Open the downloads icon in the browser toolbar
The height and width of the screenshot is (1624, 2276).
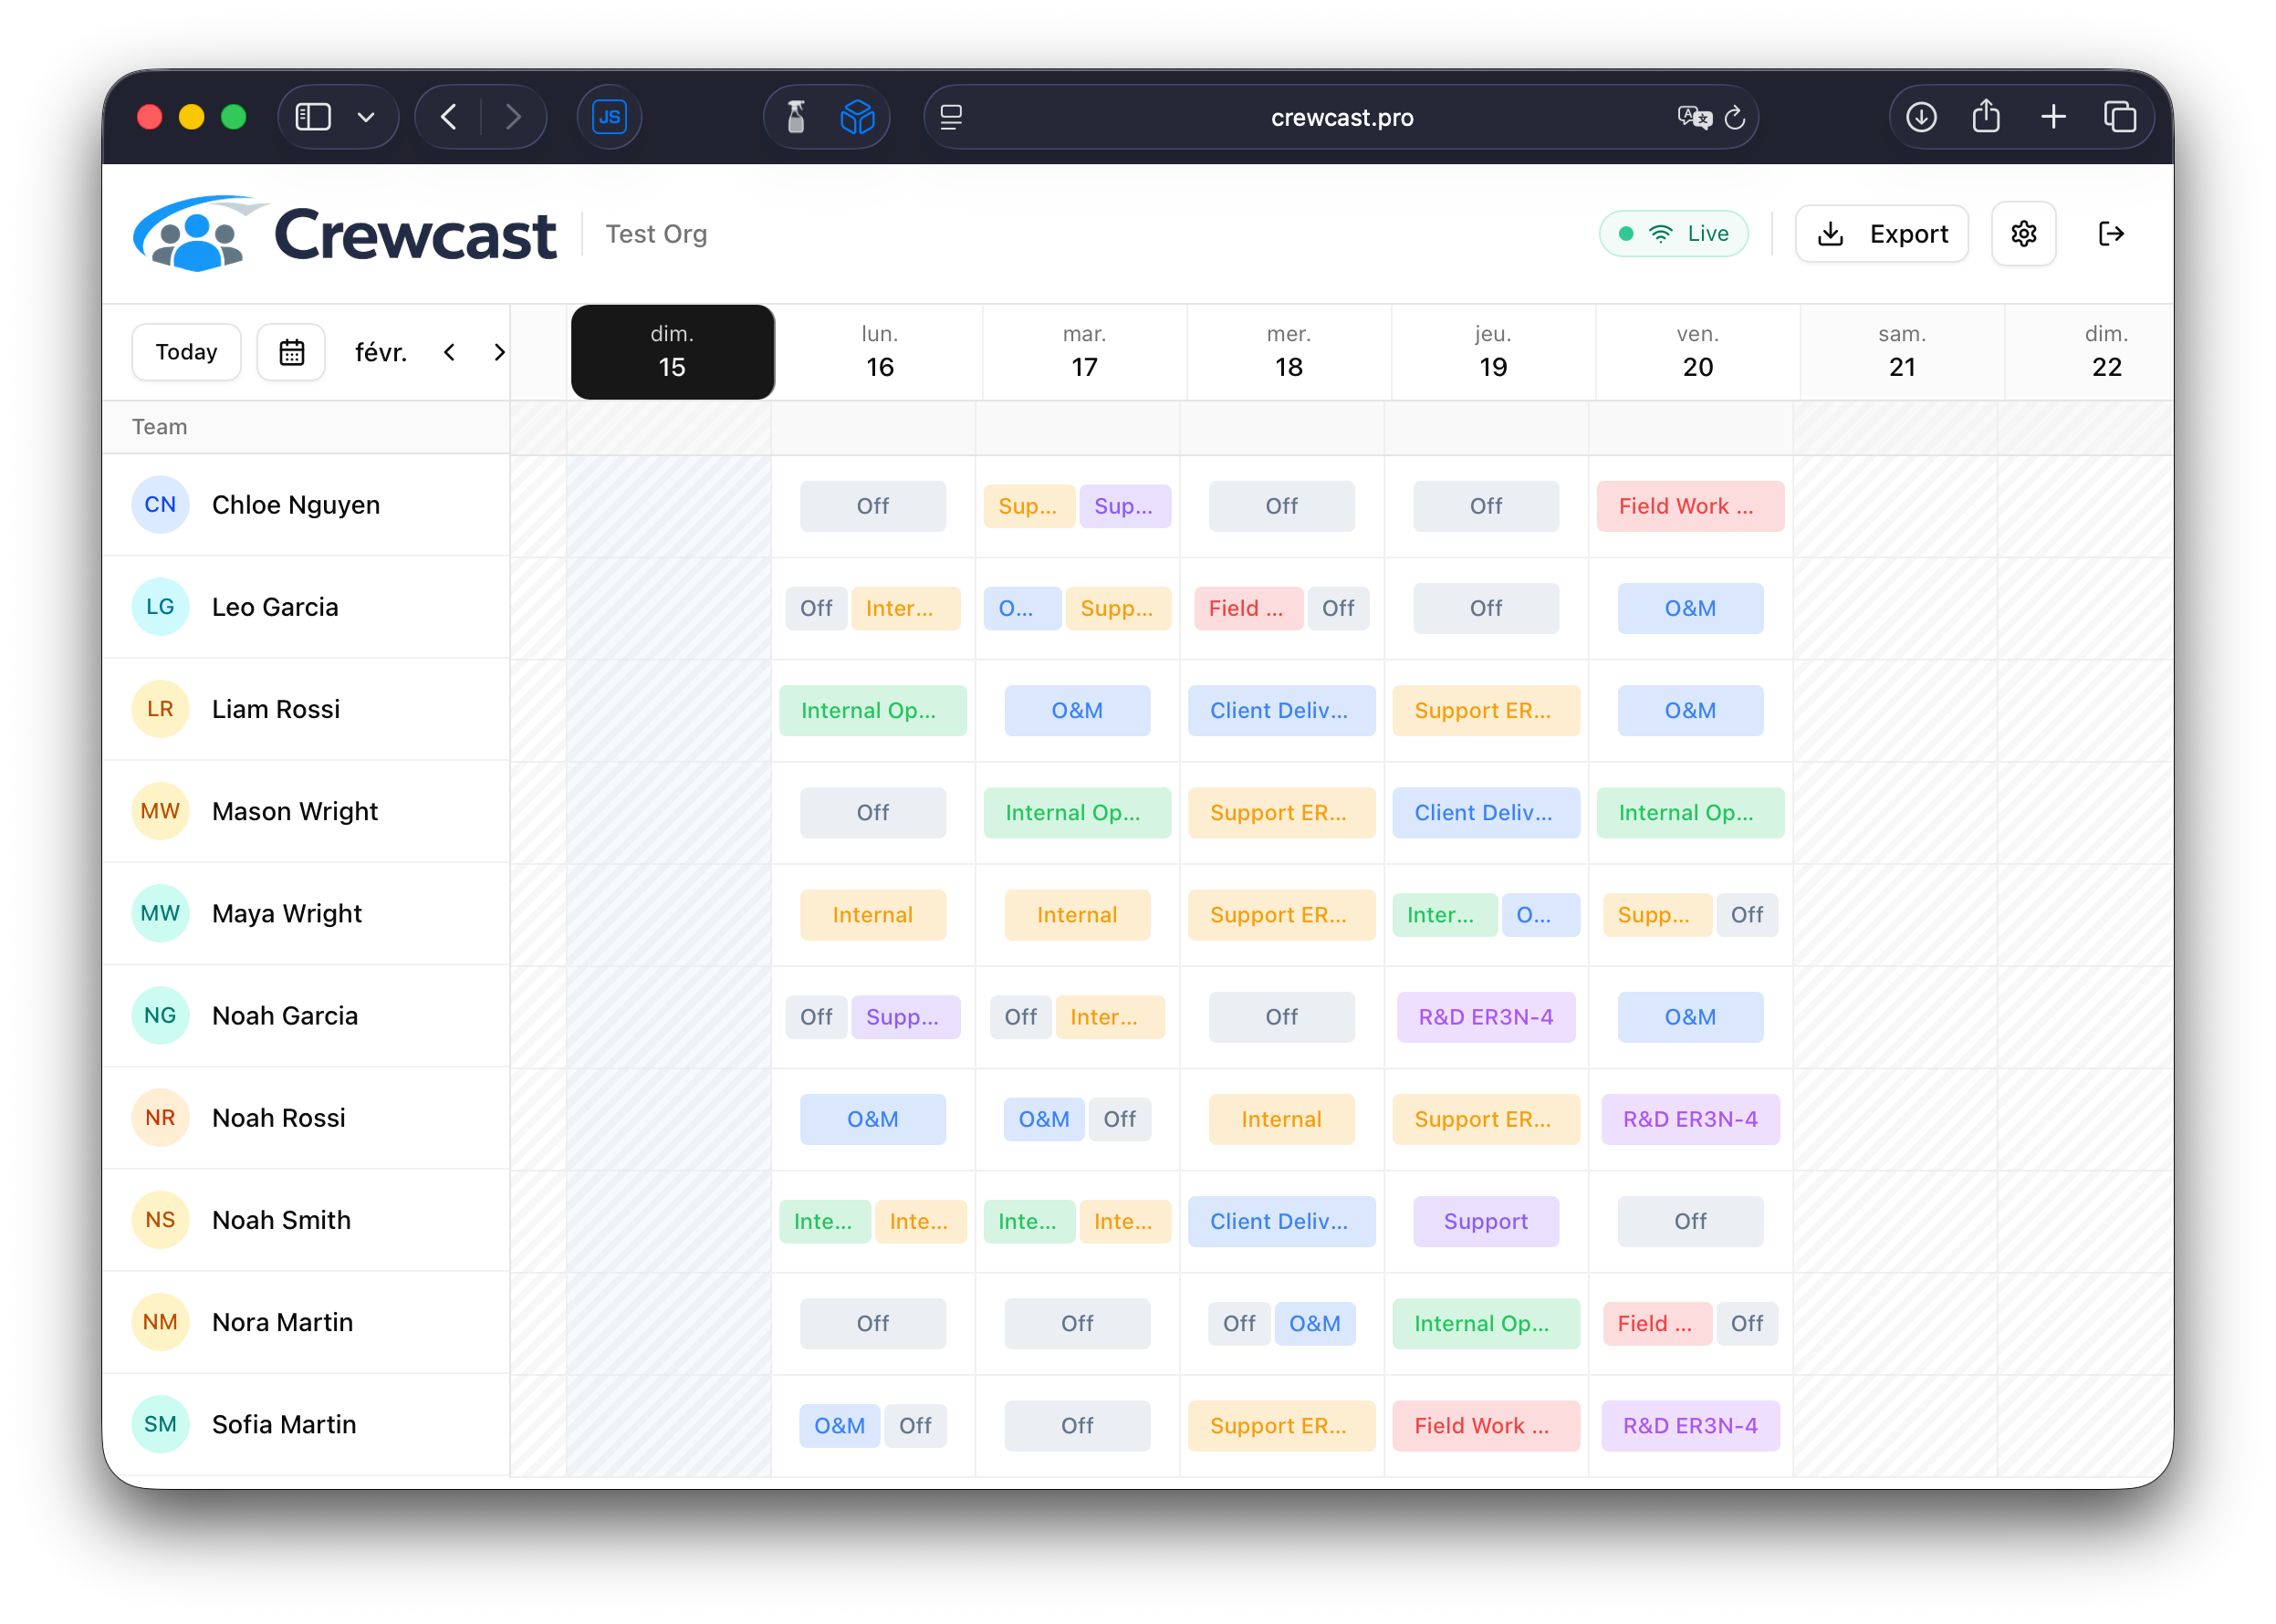point(1919,117)
